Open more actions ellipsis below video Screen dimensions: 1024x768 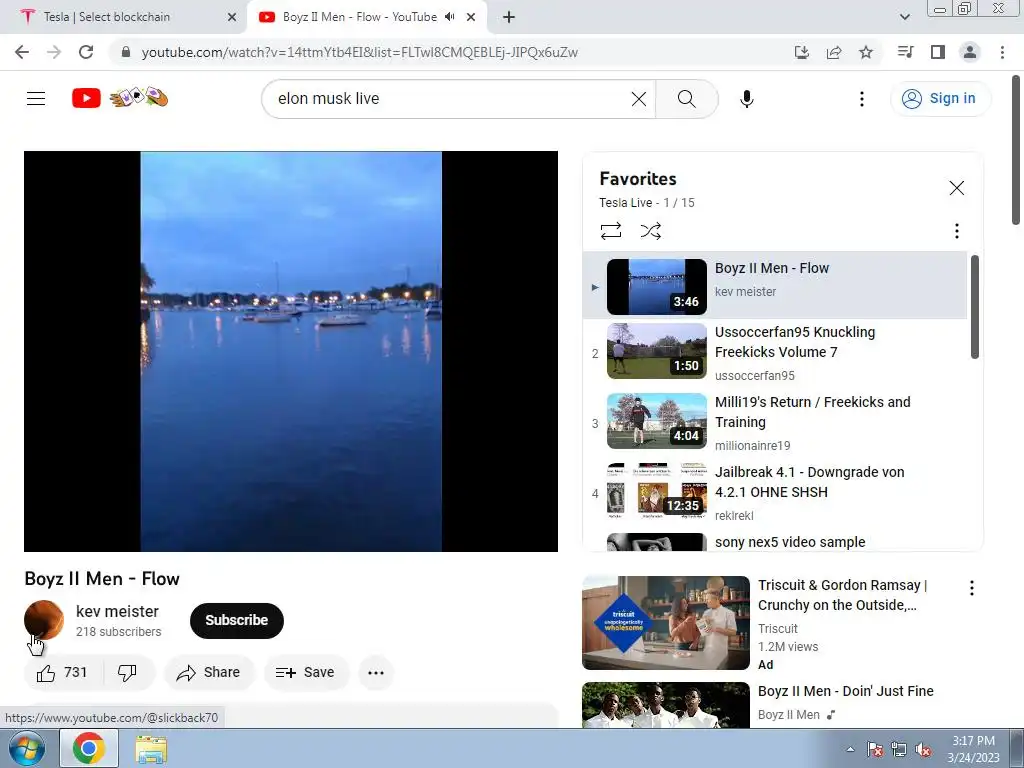(x=376, y=673)
